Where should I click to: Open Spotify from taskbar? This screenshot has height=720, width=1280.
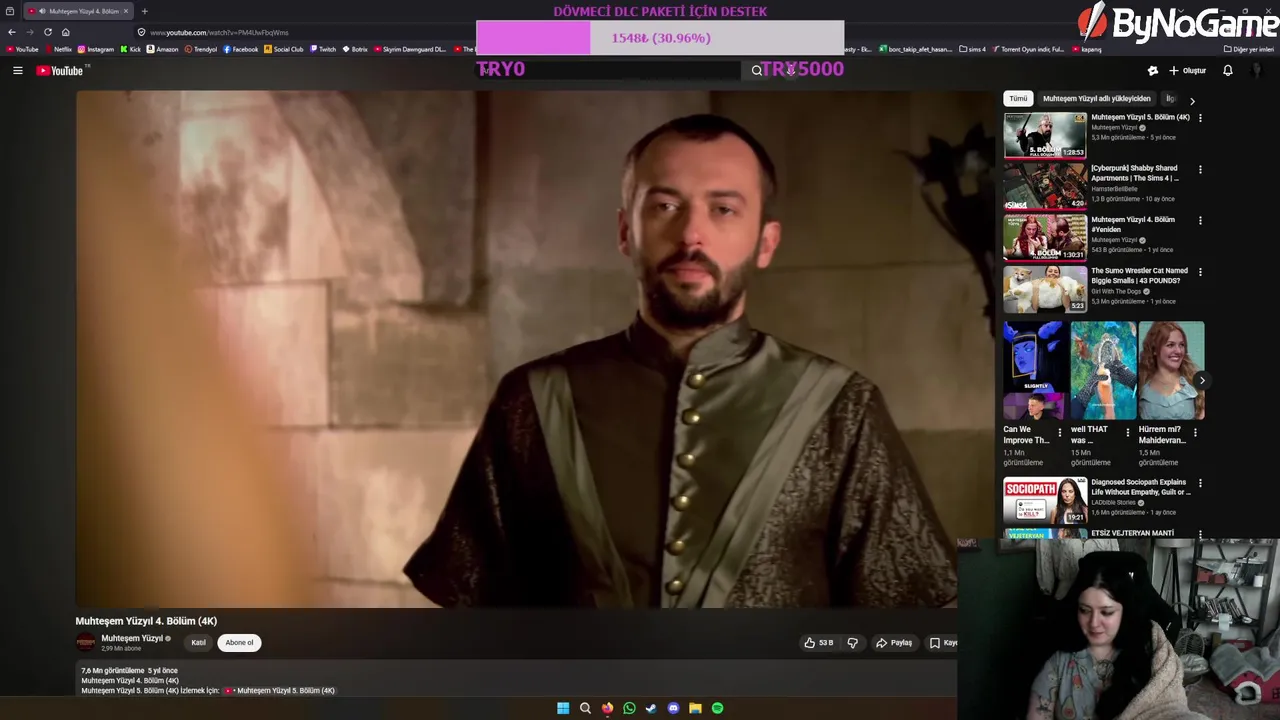(717, 708)
